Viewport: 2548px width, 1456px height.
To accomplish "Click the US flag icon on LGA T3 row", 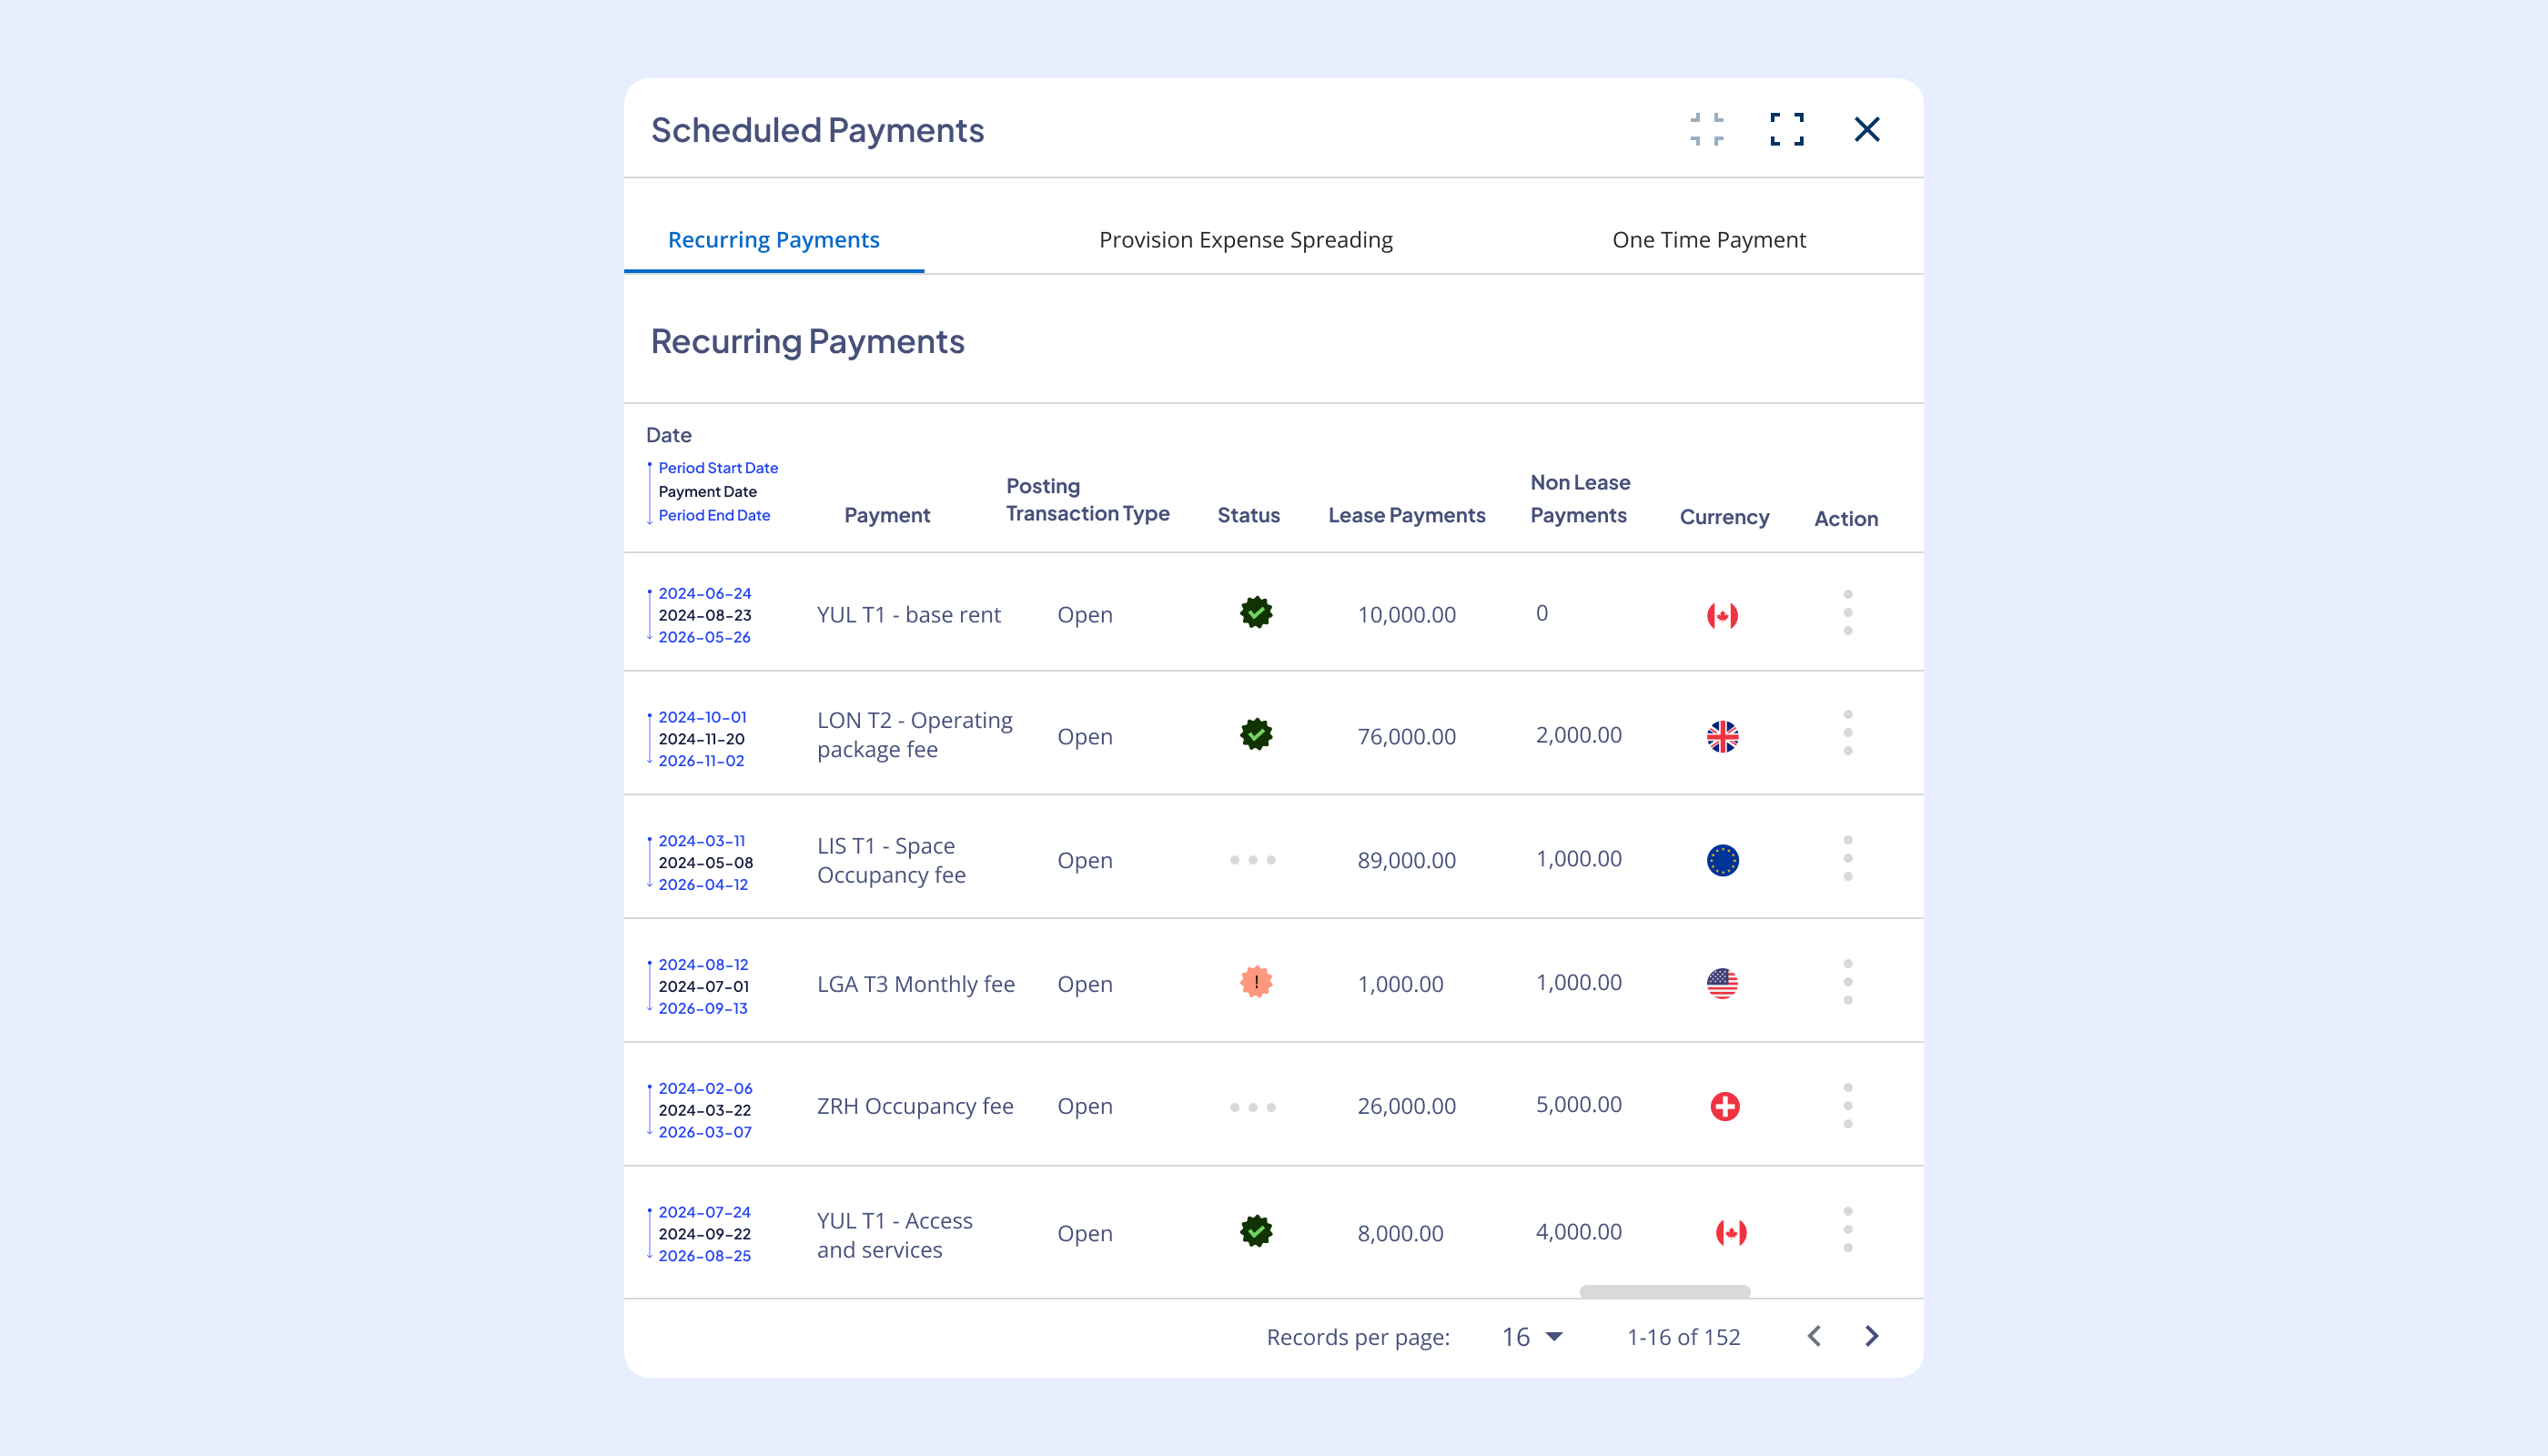I will pos(1723,983).
